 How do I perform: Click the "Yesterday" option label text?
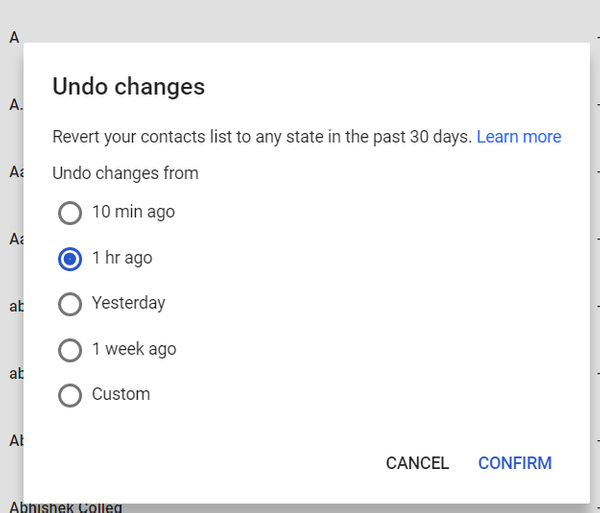pyautogui.click(x=128, y=303)
